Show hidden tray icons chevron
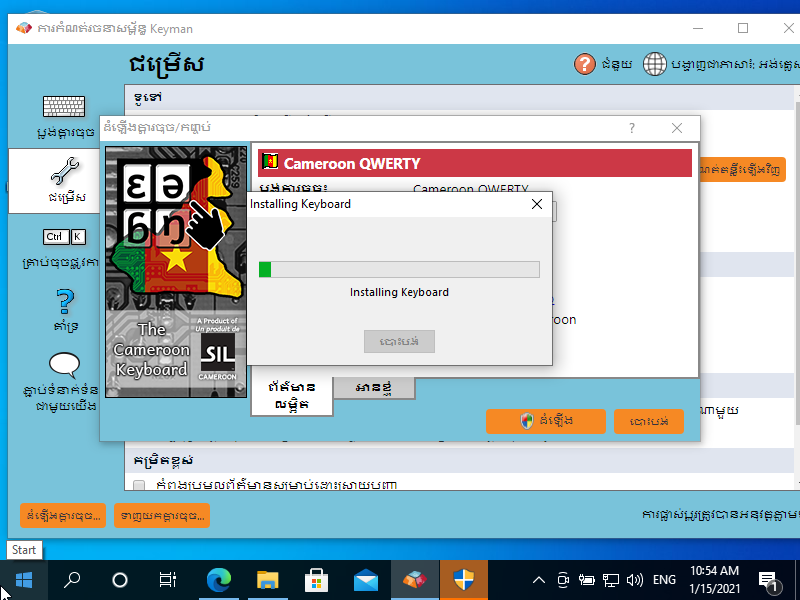This screenshot has width=800, height=600. coord(539,580)
